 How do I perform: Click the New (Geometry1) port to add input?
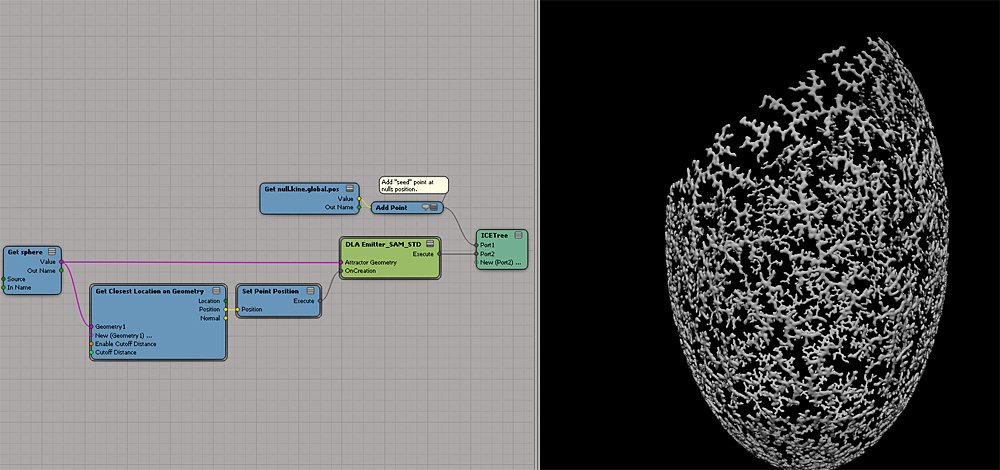91,335
